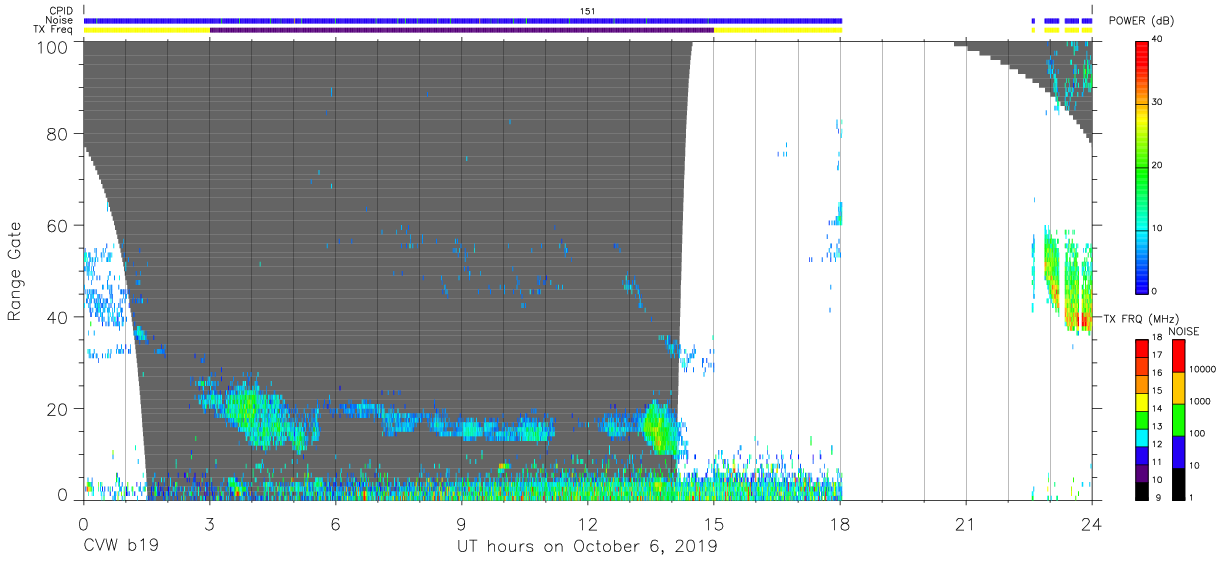Click the UT hours on October 6, 2019 label
1228x567 pixels.
pyautogui.click(x=587, y=546)
